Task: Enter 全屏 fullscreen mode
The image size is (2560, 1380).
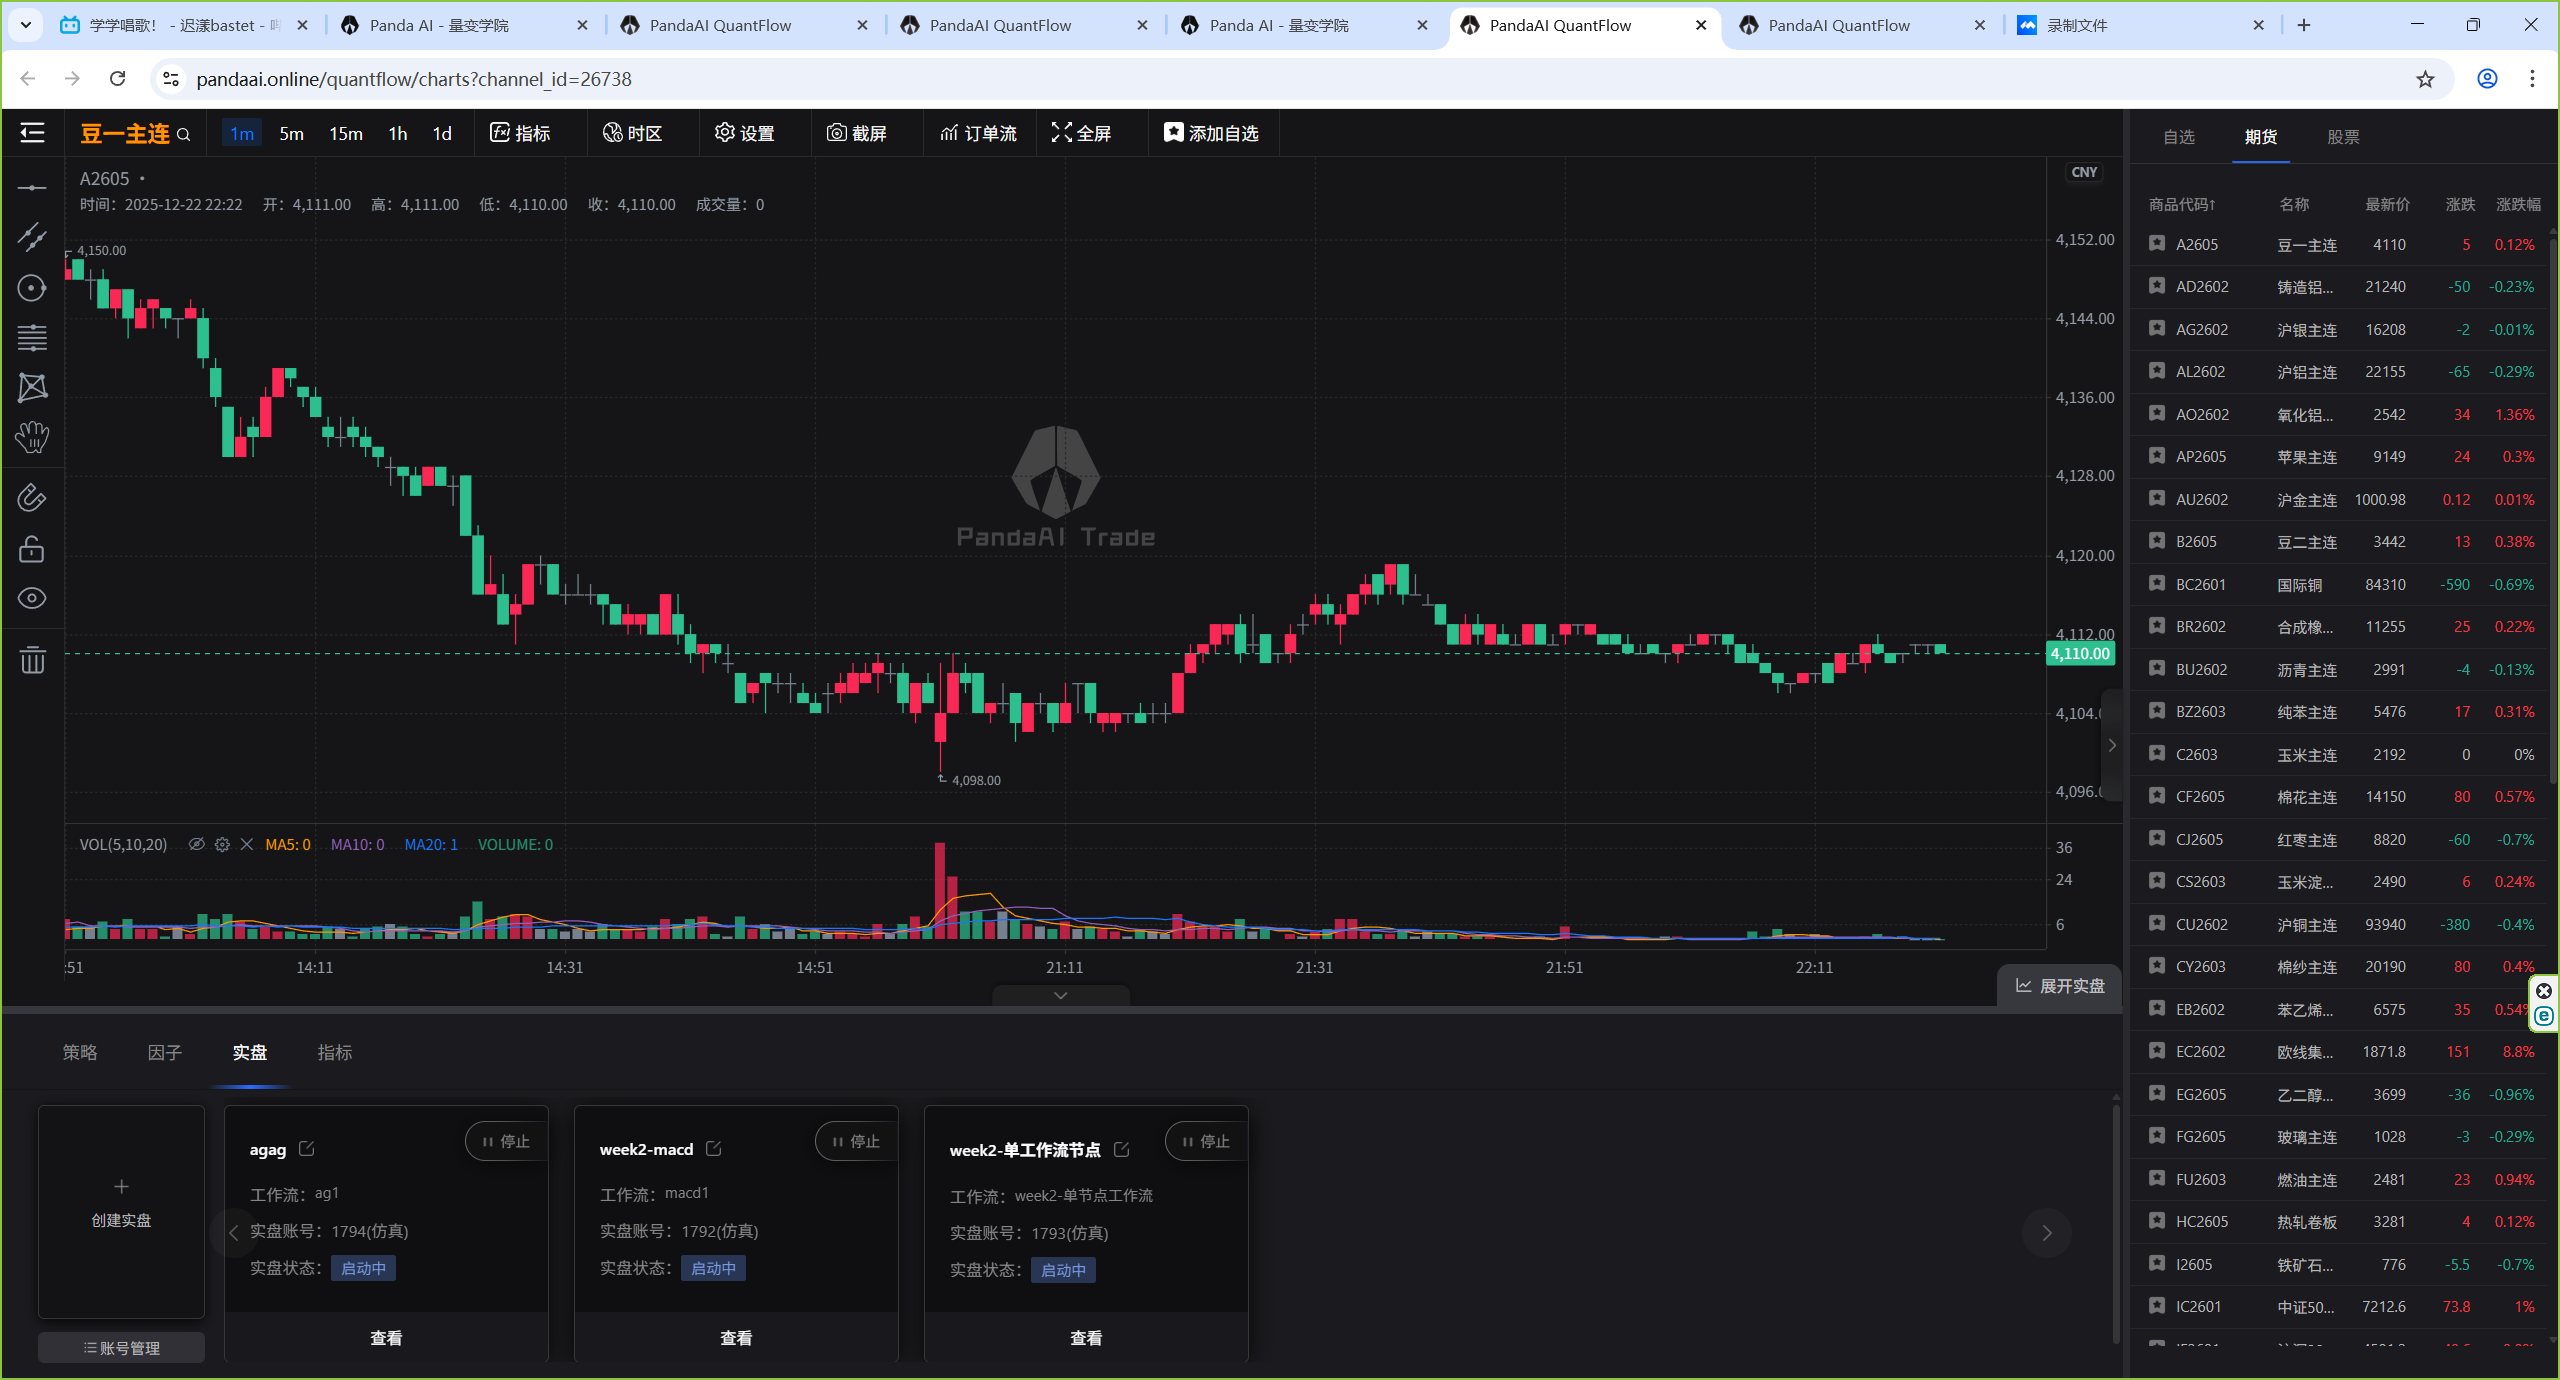Action: coord(1082,133)
